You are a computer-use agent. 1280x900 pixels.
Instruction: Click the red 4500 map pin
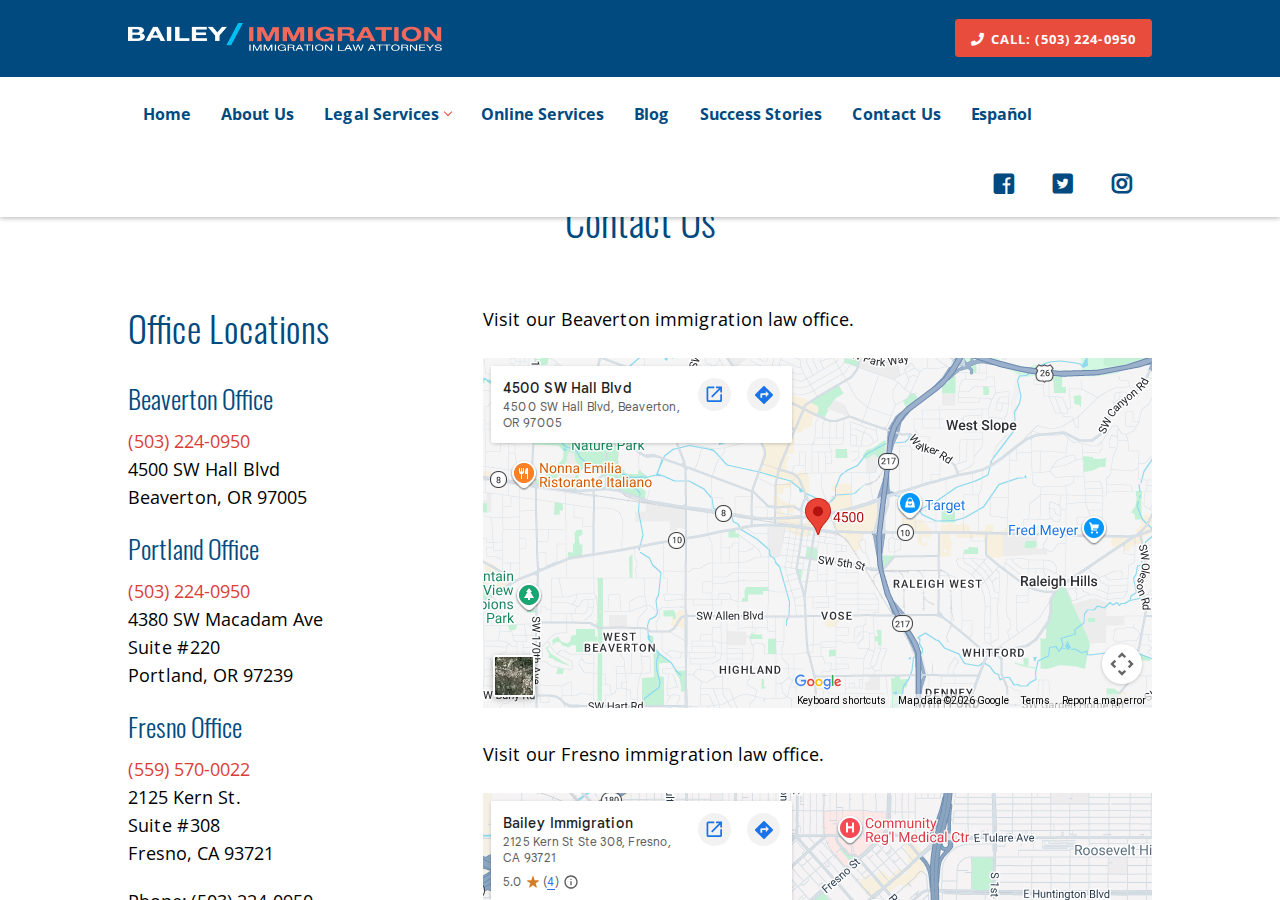818,516
